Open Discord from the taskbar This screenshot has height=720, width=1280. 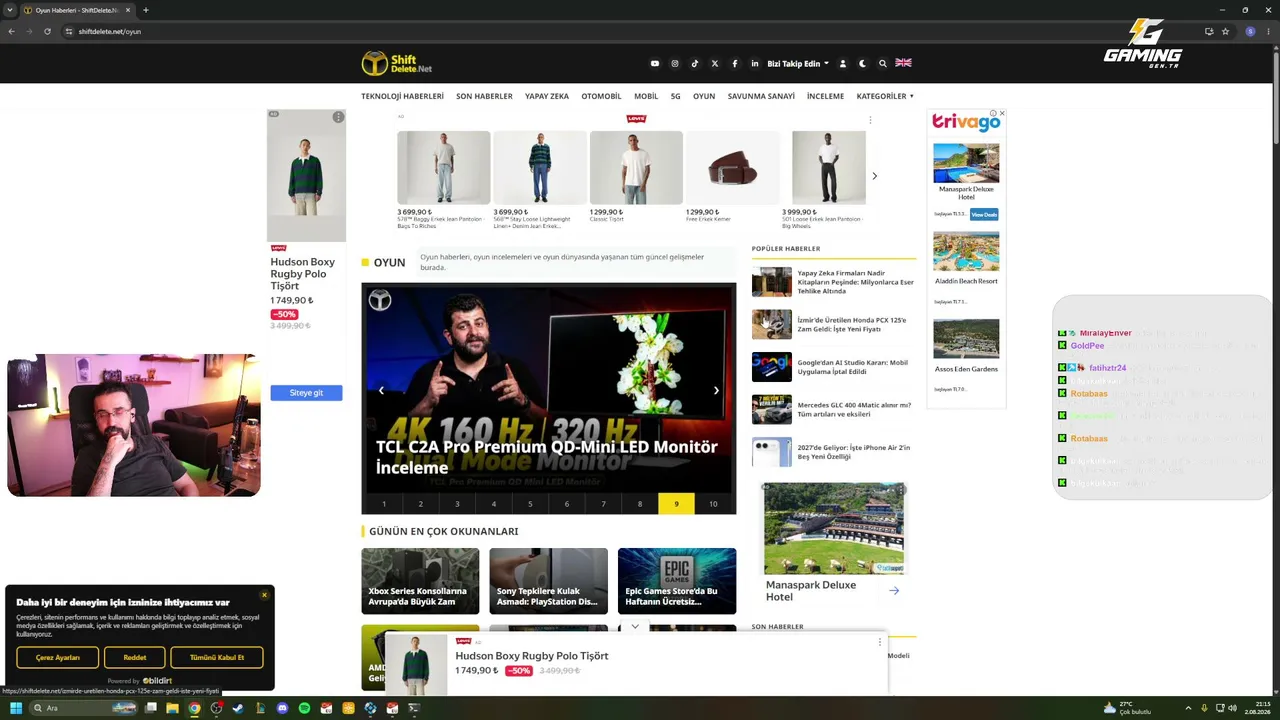pyautogui.click(x=282, y=708)
